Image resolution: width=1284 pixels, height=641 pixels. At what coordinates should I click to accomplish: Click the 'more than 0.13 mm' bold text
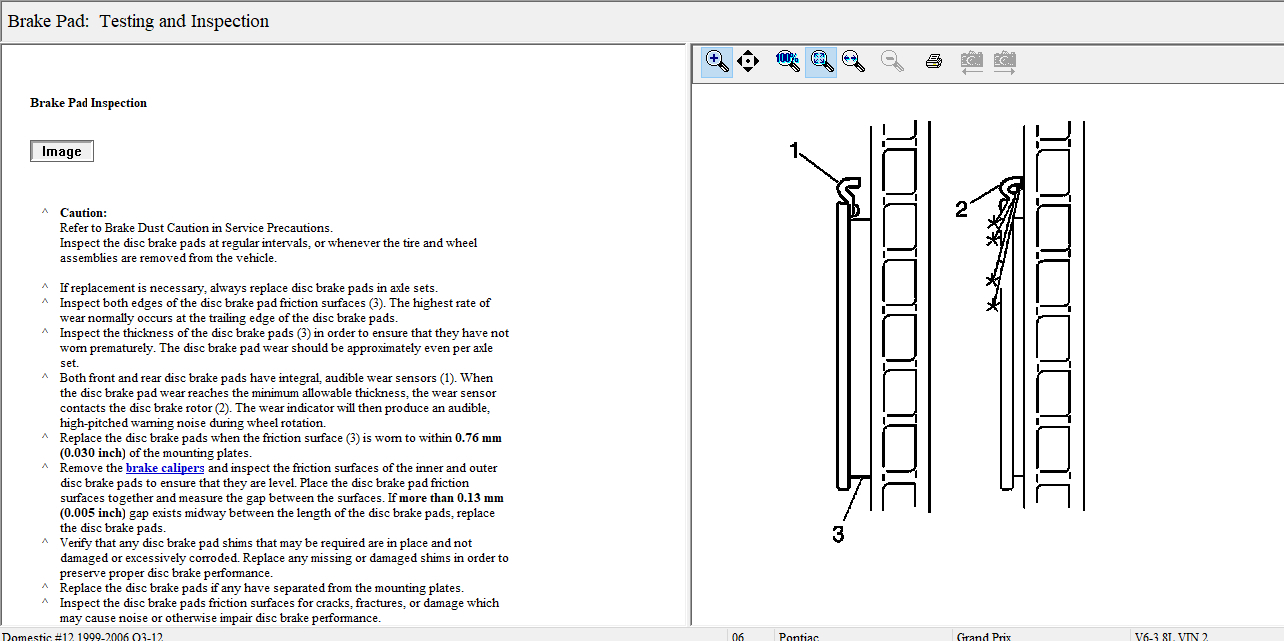point(452,498)
